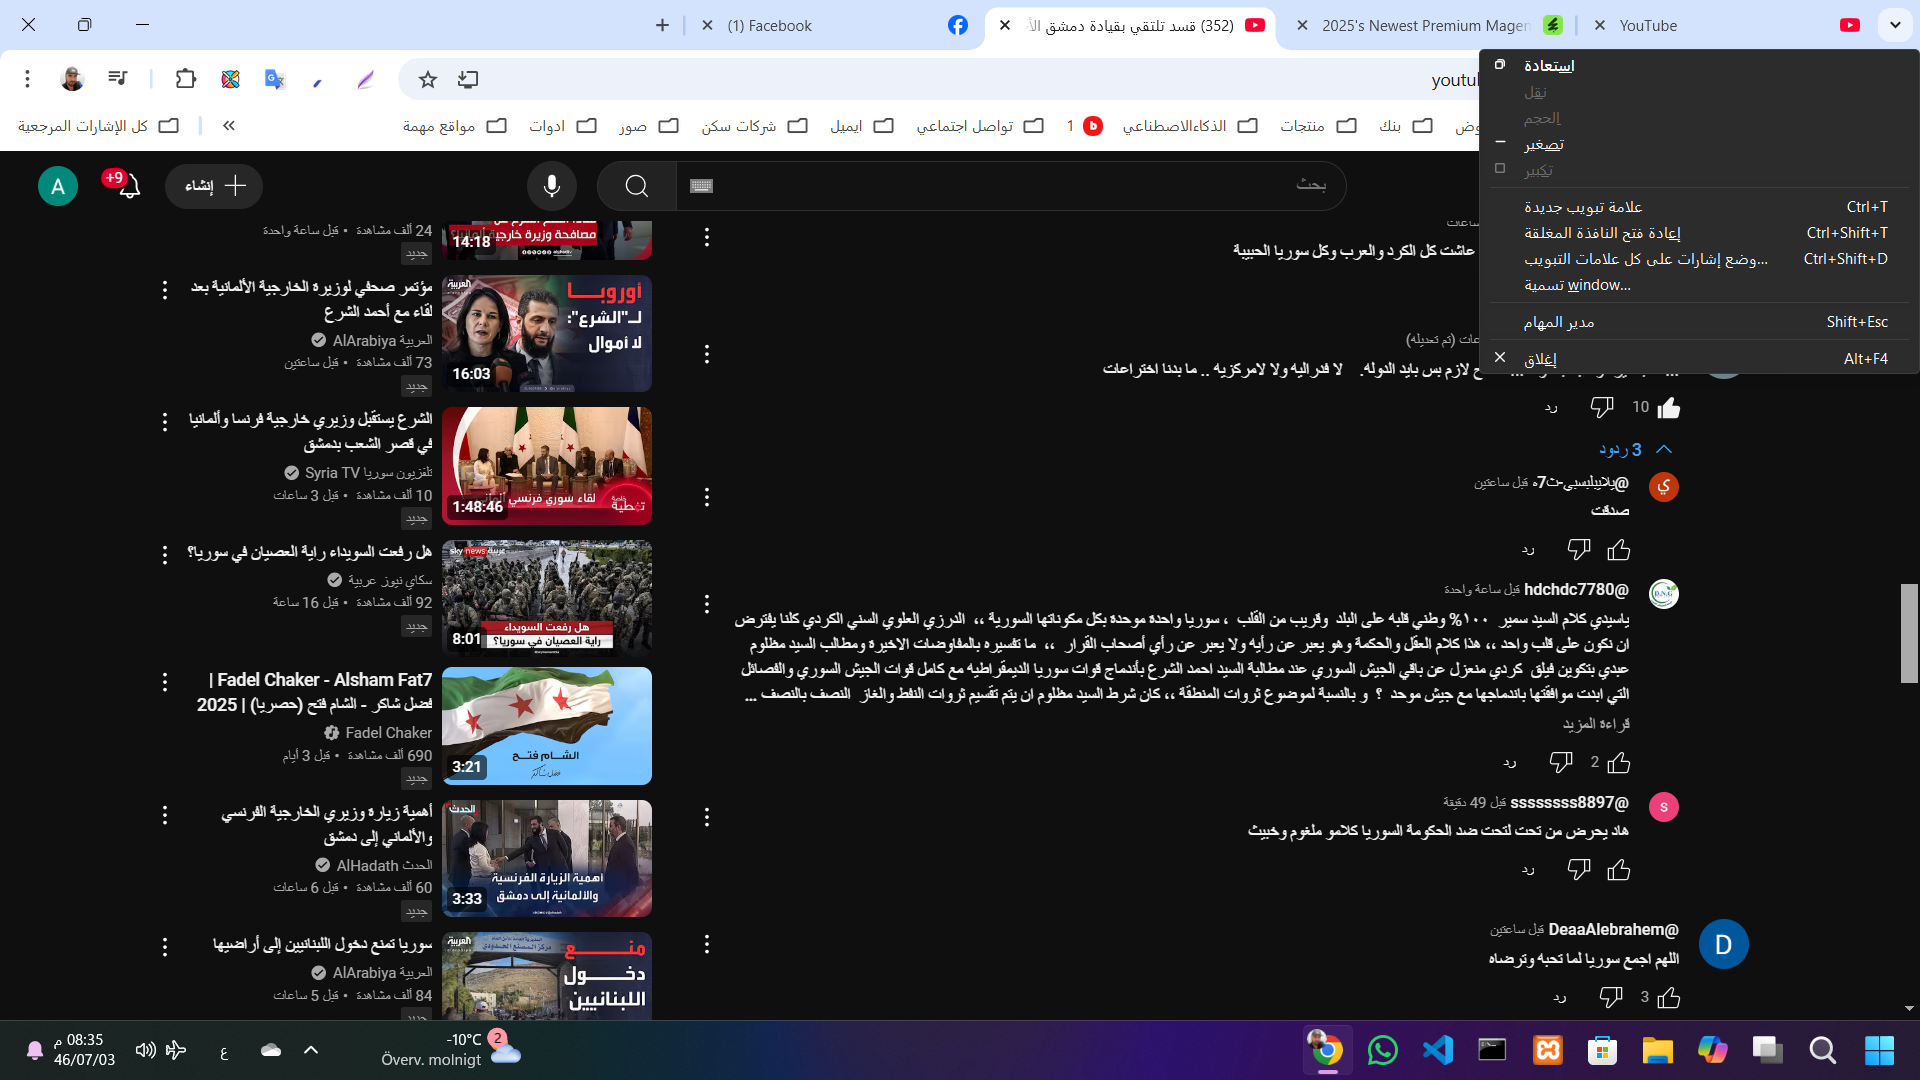Click the YouTube voice search microphone icon
This screenshot has width=1920, height=1080.
[x=552, y=186]
